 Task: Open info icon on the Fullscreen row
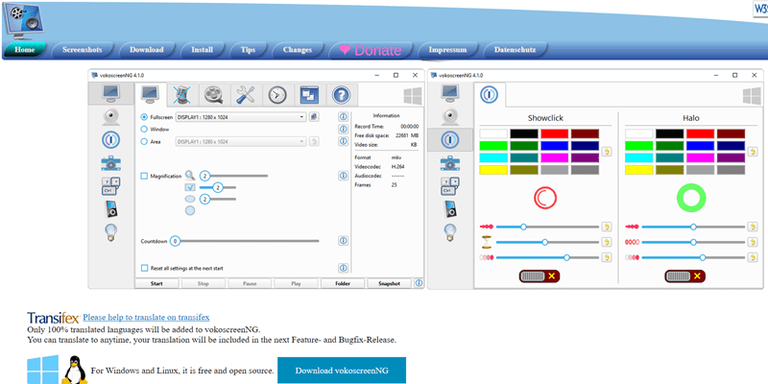pos(343,117)
